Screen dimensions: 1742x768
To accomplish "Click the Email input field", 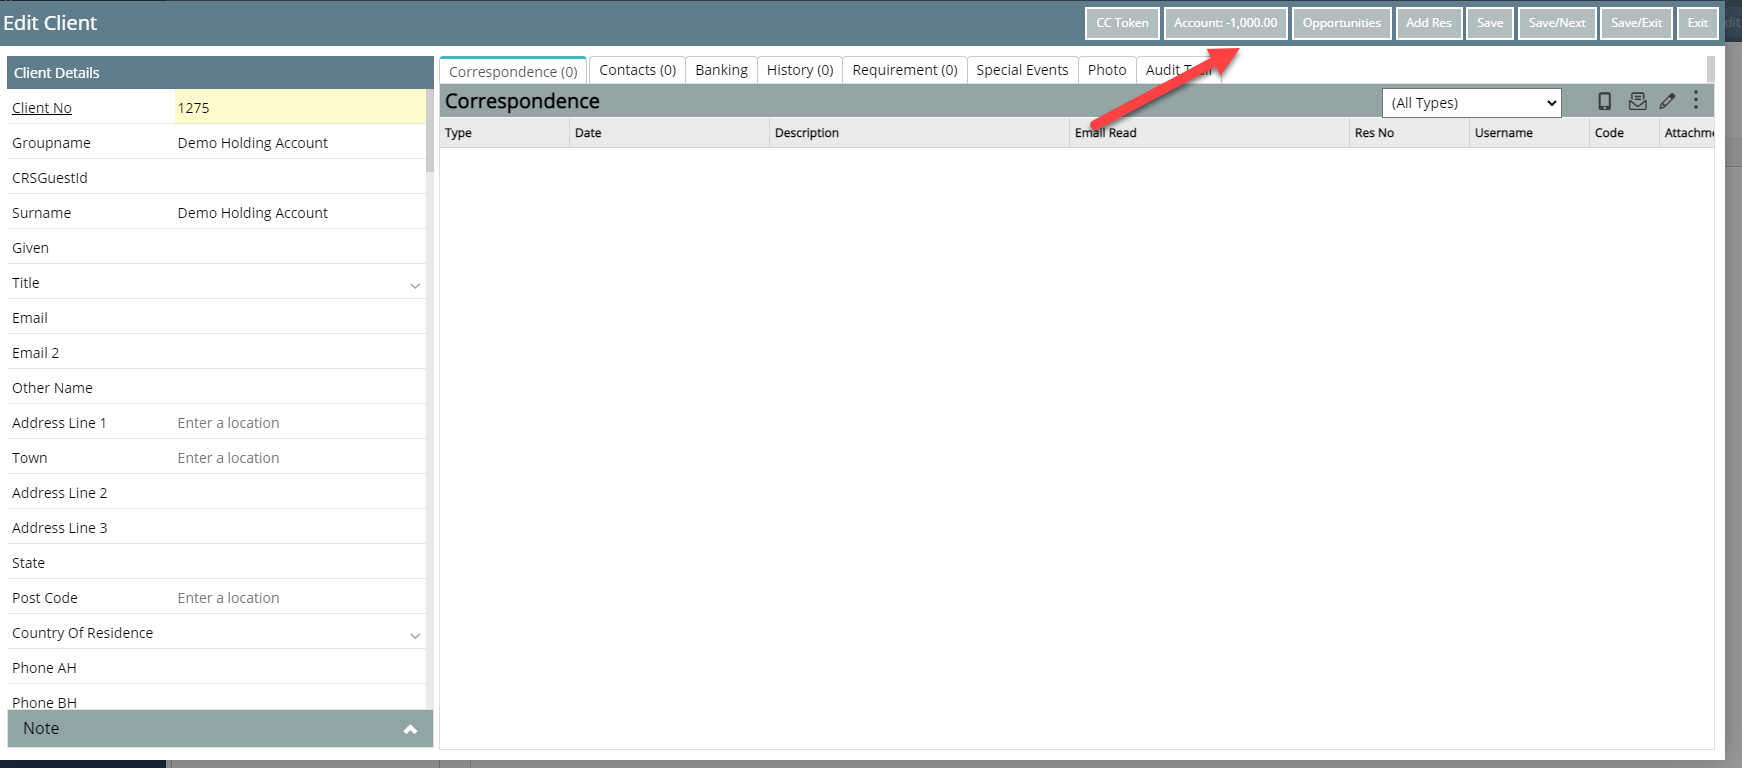I will tap(298, 318).
